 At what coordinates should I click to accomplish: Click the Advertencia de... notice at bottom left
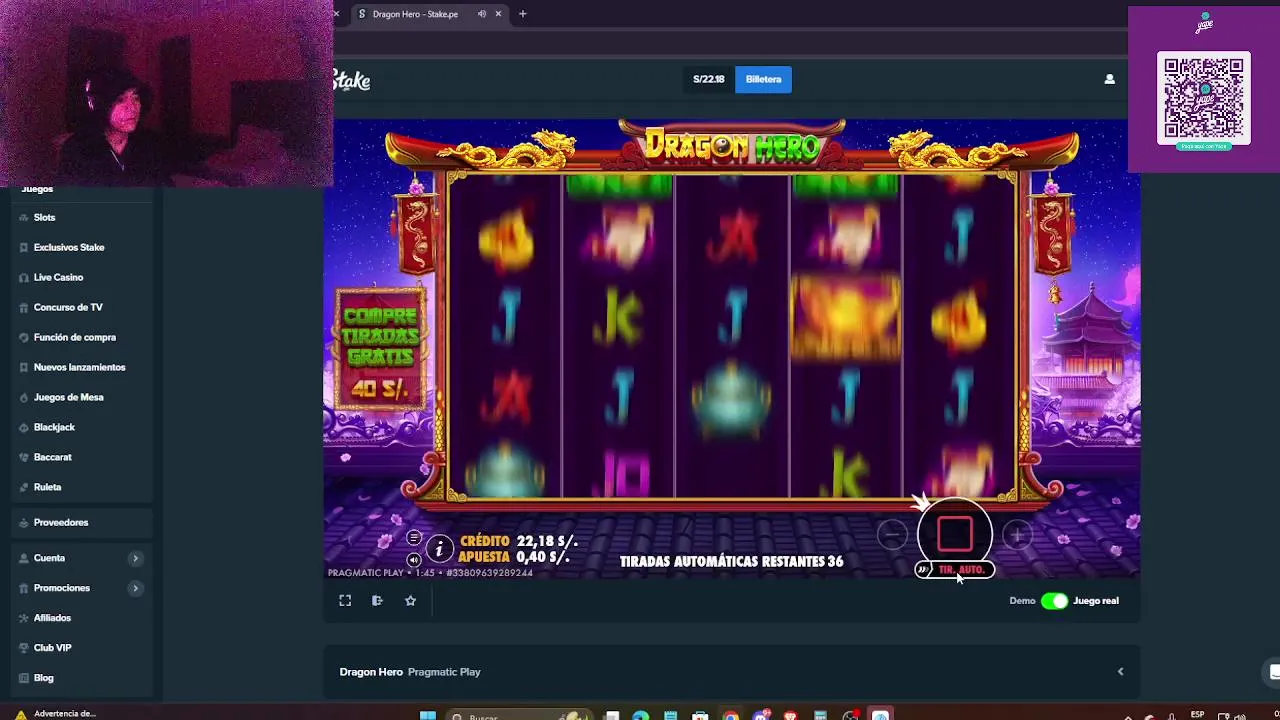point(56,714)
